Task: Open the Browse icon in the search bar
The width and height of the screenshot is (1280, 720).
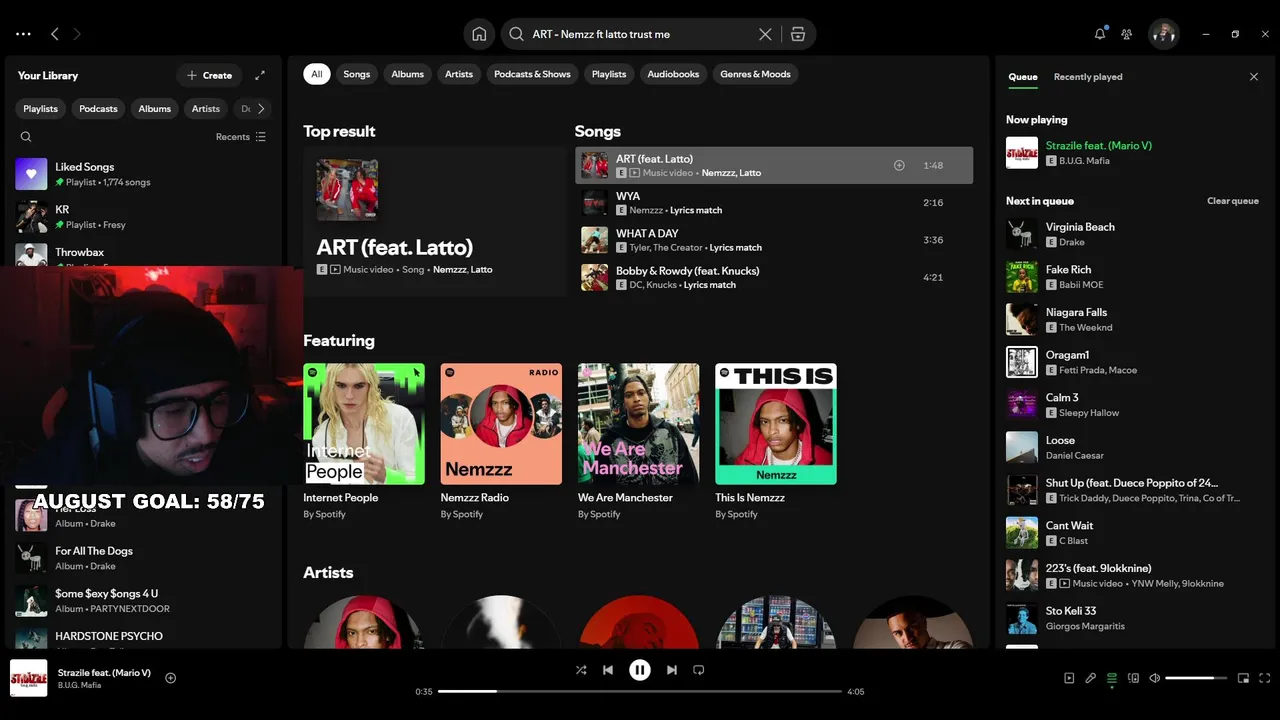Action: (x=797, y=34)
